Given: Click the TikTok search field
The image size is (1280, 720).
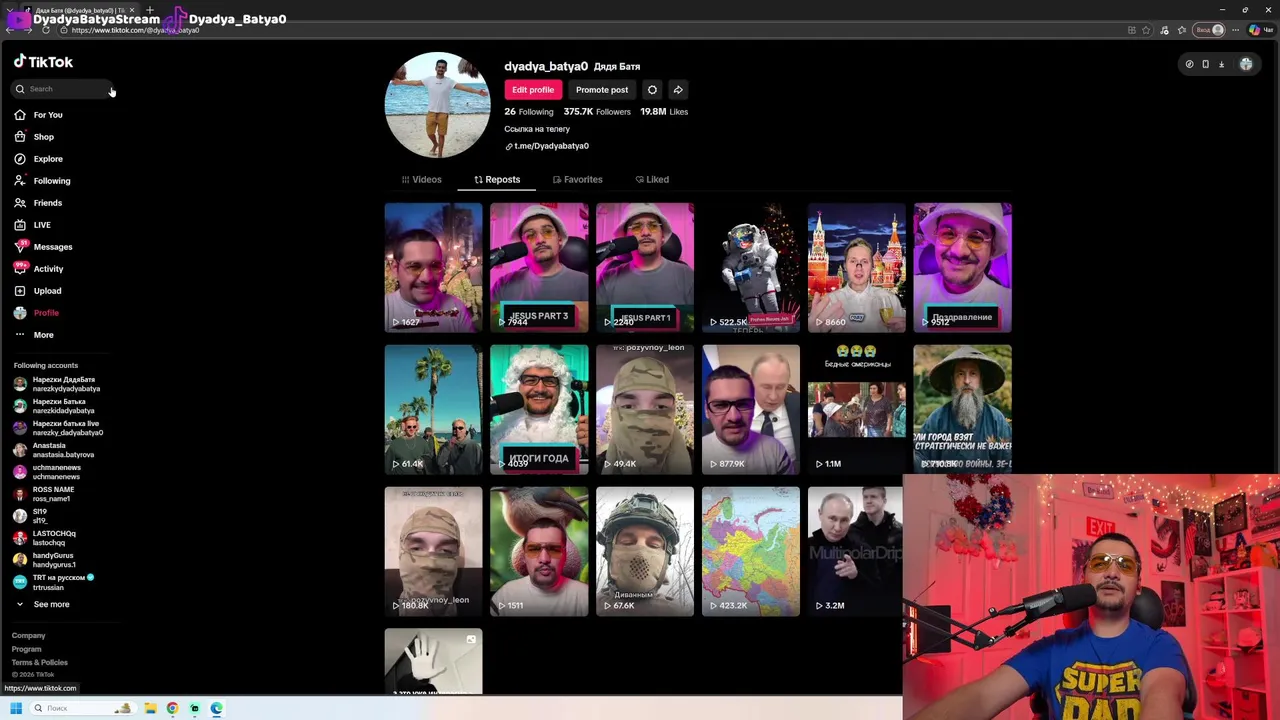Looking at the screenshot, I should 60,89.
